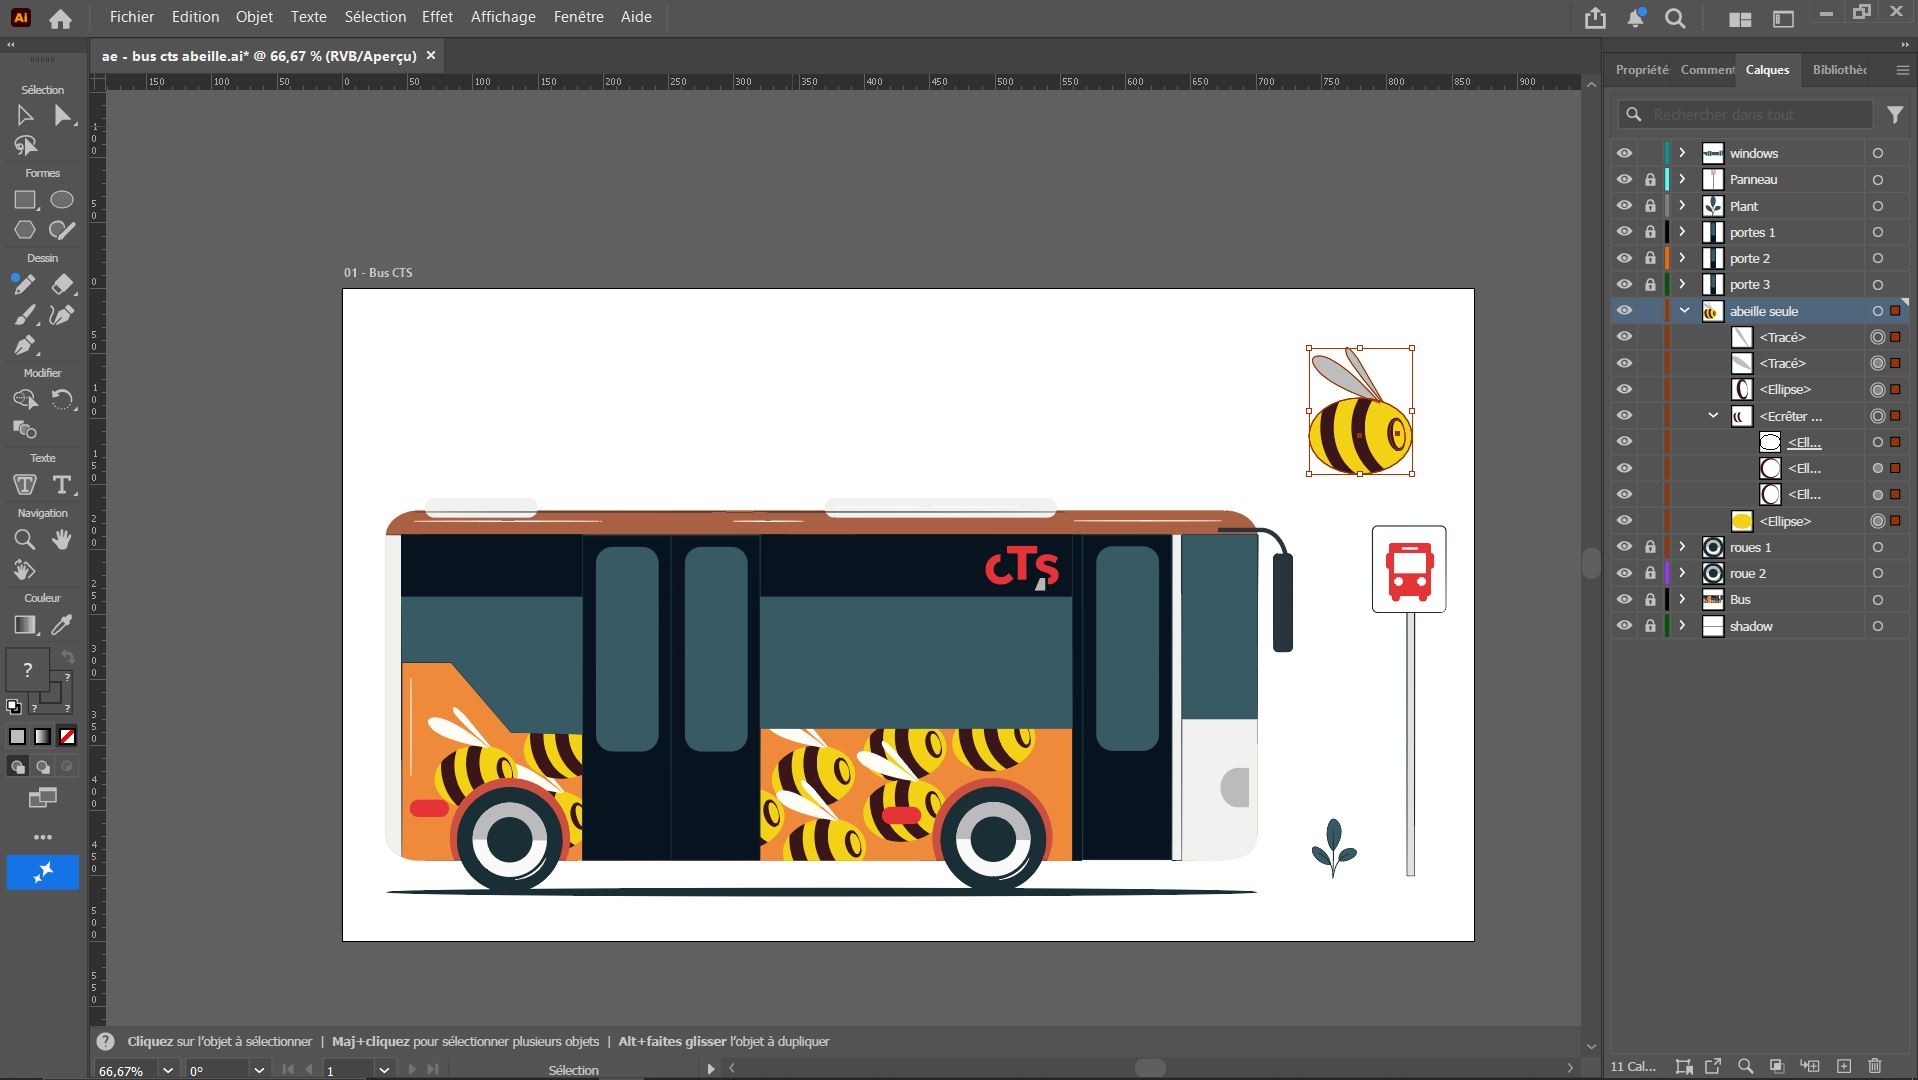Viewport: 1918px width, 1080px height.
Task: Click the Home icon
Action: pos(60,18)
